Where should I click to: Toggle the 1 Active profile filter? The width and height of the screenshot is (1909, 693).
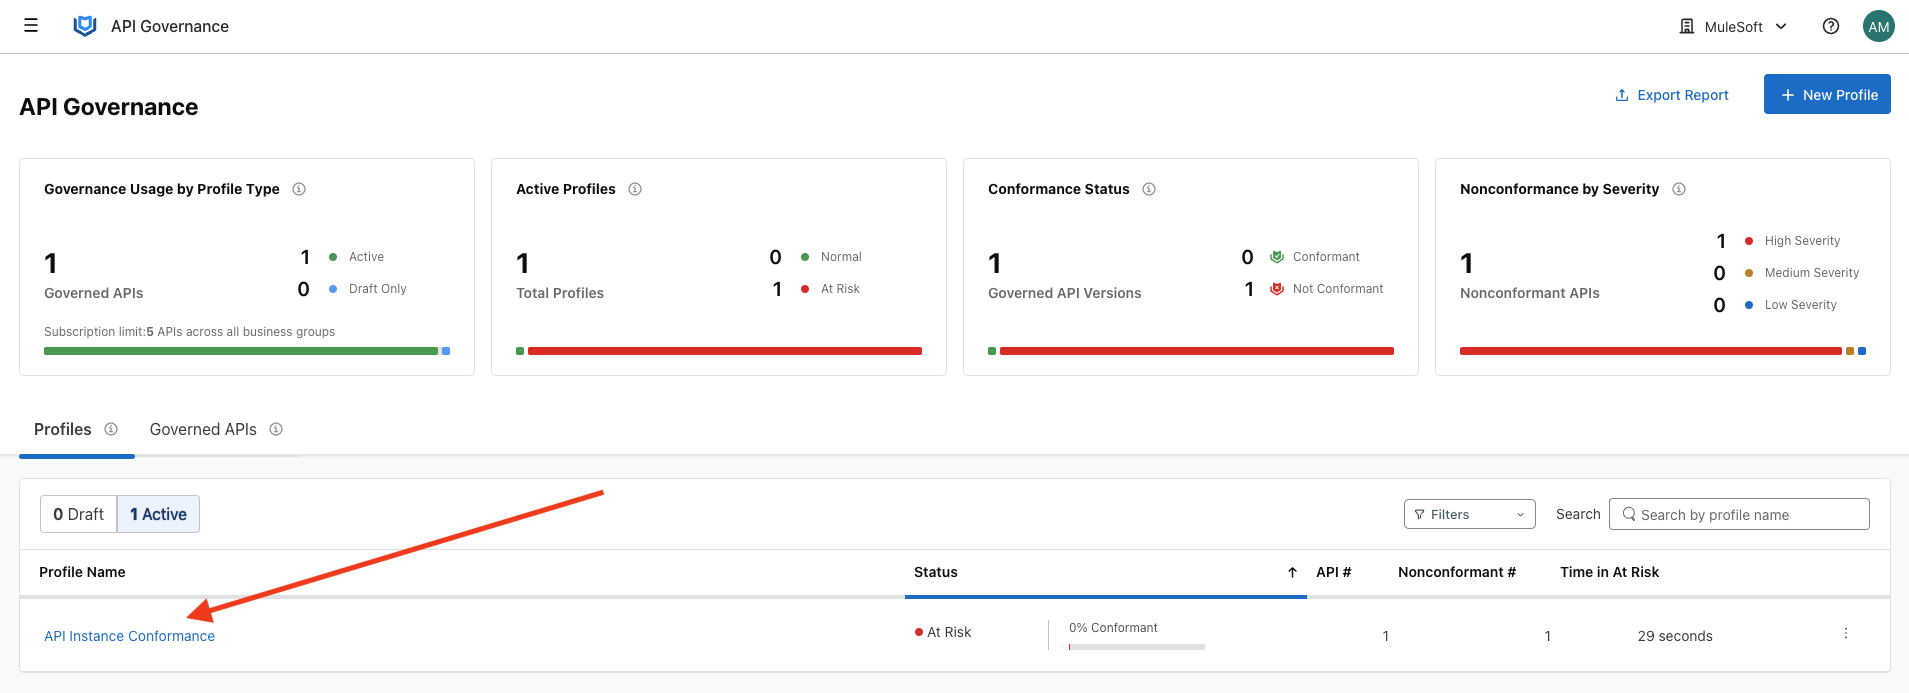point(158,514)
